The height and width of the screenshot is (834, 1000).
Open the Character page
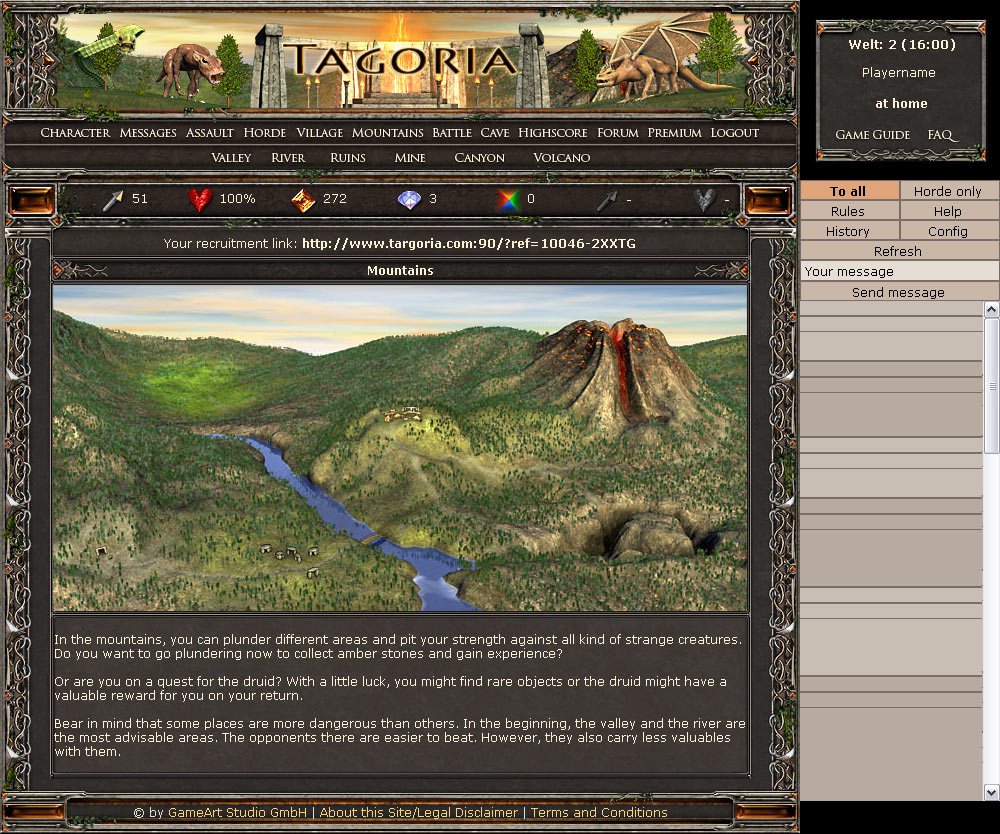coord(75,133)
